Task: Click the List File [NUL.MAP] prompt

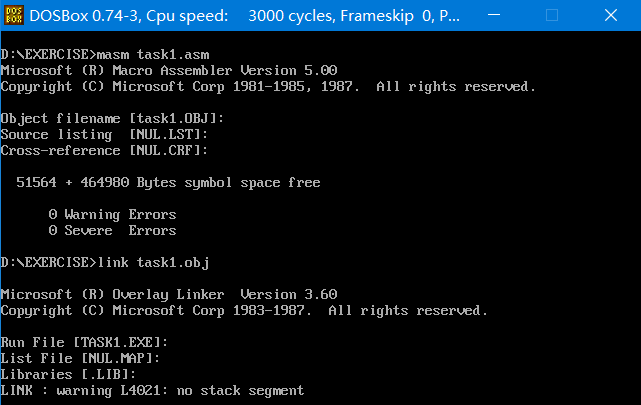Action: (80, 358)
